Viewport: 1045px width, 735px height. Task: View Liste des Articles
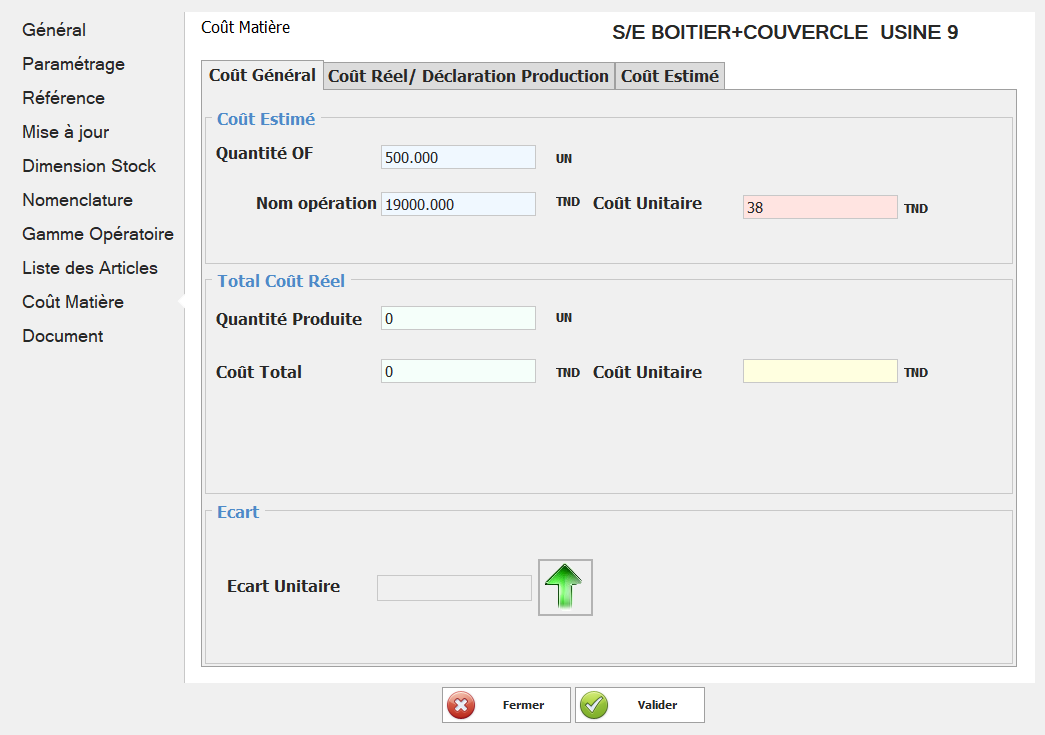tap(90, 268)
